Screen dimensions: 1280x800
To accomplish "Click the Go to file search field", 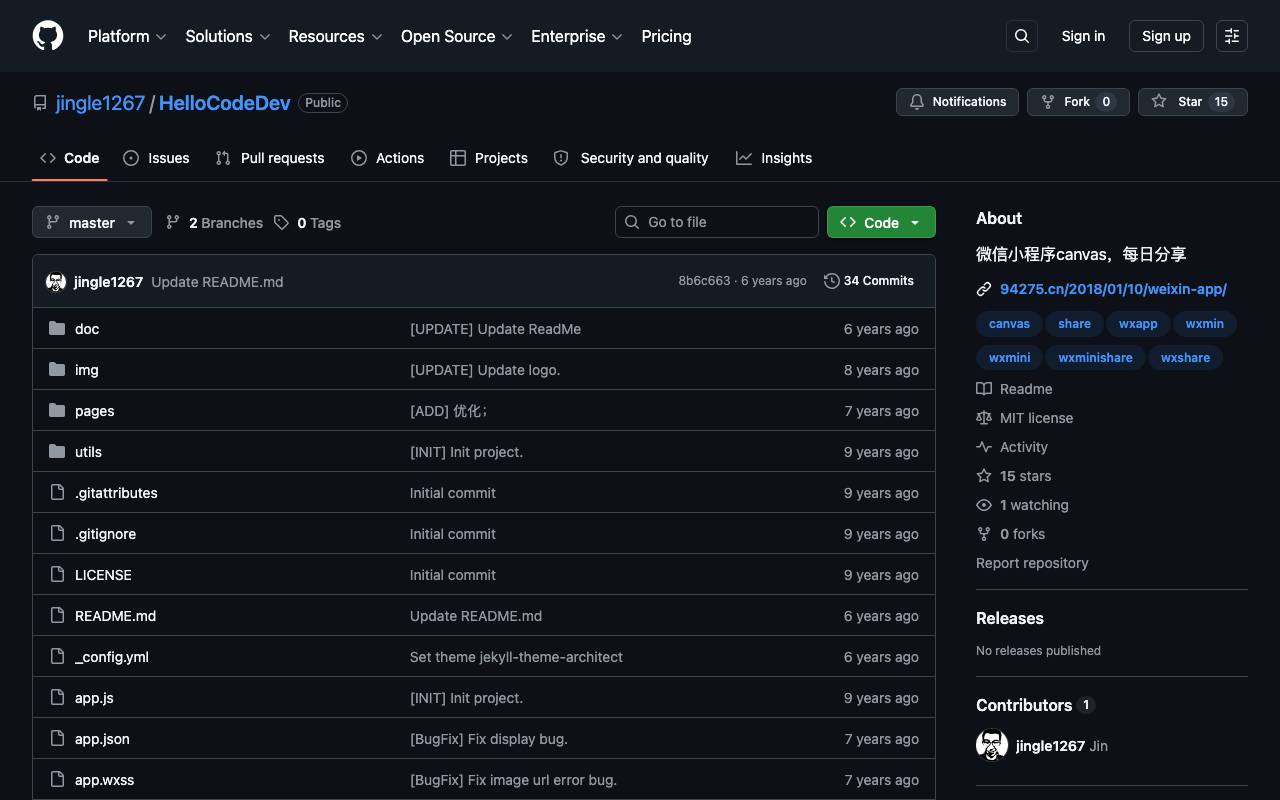I will 717,222.
